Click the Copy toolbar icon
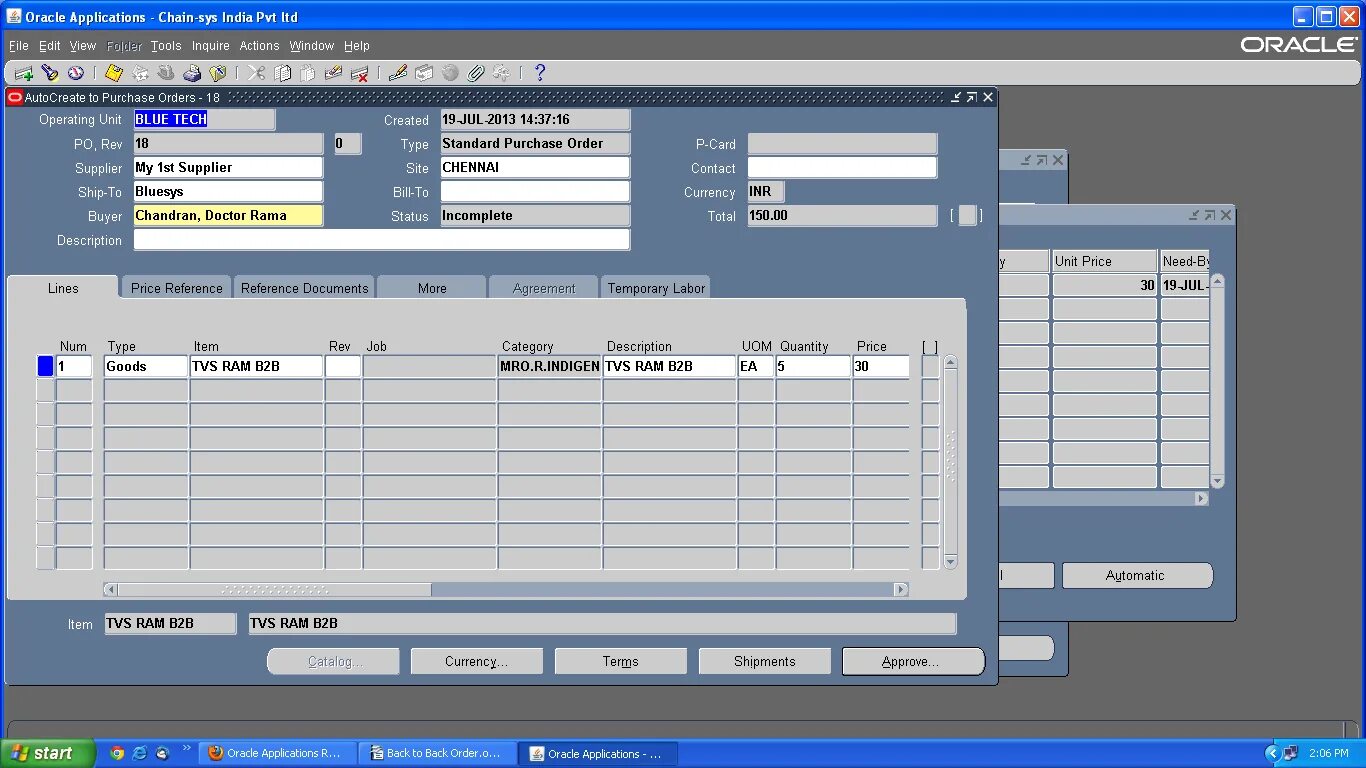The image size is (1366, 768). click(282, 73)
